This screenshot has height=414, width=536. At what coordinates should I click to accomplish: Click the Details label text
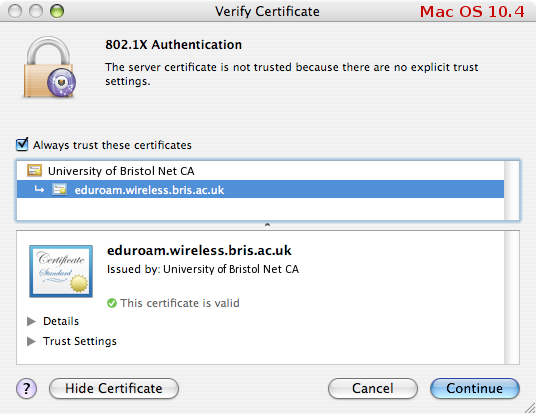61,321
